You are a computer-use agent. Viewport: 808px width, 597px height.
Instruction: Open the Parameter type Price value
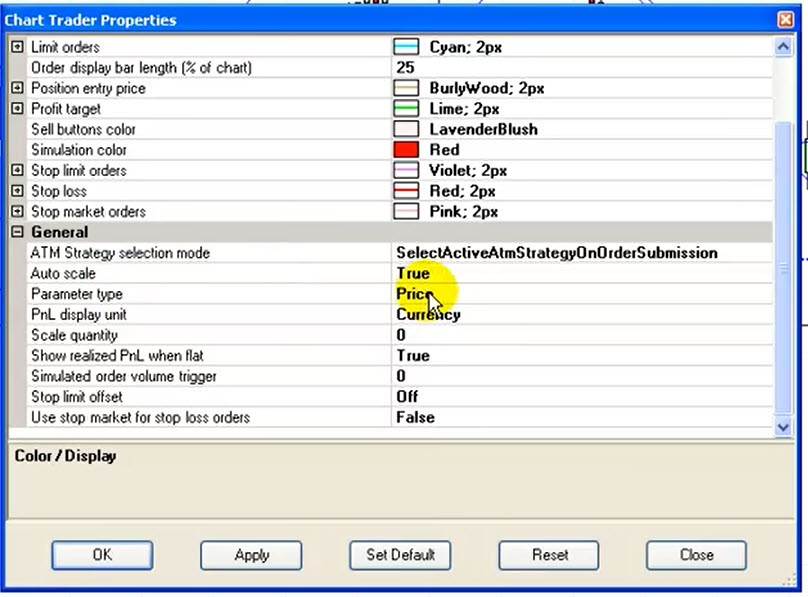pyautogui.click(x=582, y=294)
